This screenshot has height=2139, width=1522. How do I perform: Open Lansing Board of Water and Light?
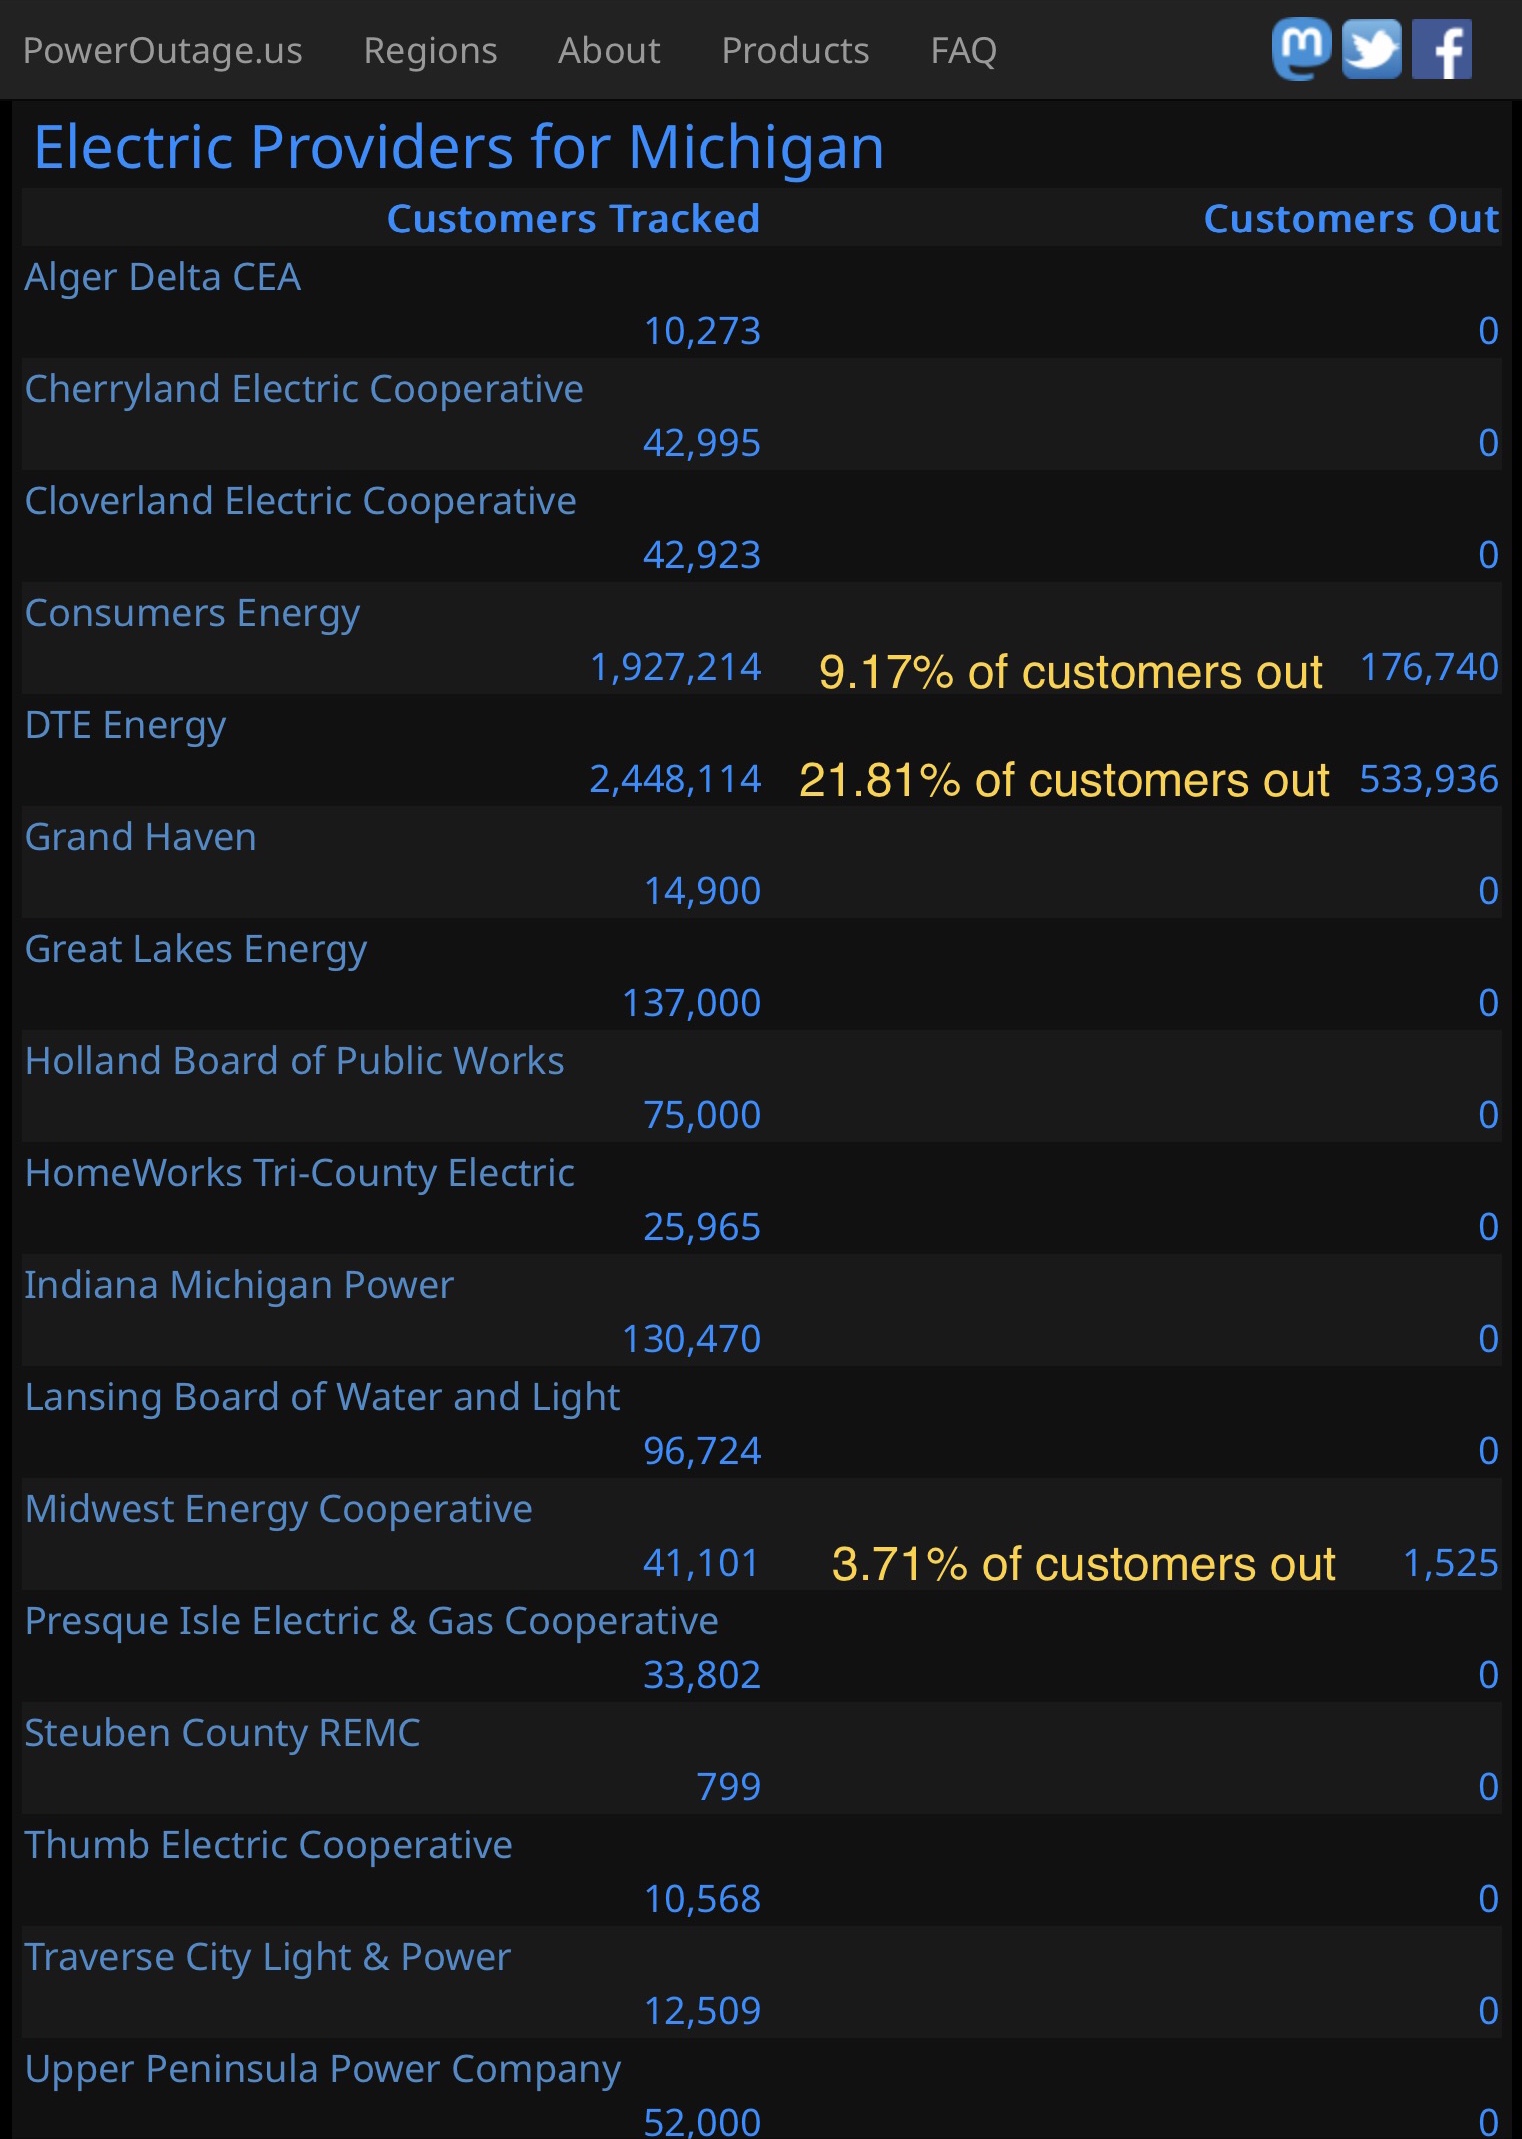322,1397
